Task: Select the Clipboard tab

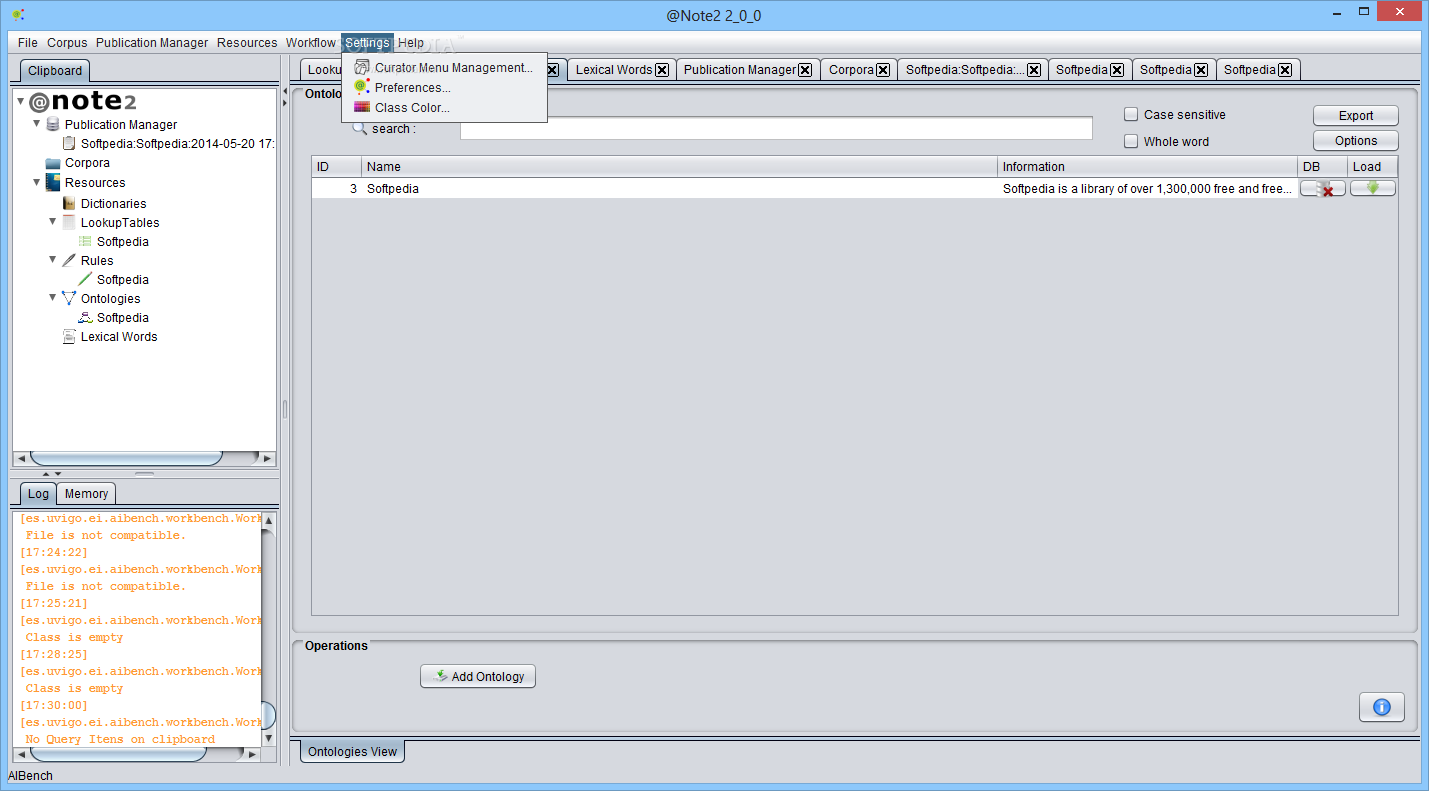Action: pos(55,71)
